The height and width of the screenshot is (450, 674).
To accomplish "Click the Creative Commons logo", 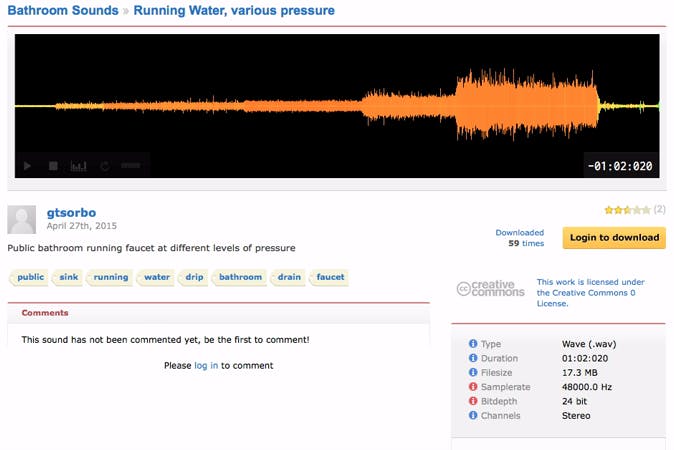I will 490,288.
